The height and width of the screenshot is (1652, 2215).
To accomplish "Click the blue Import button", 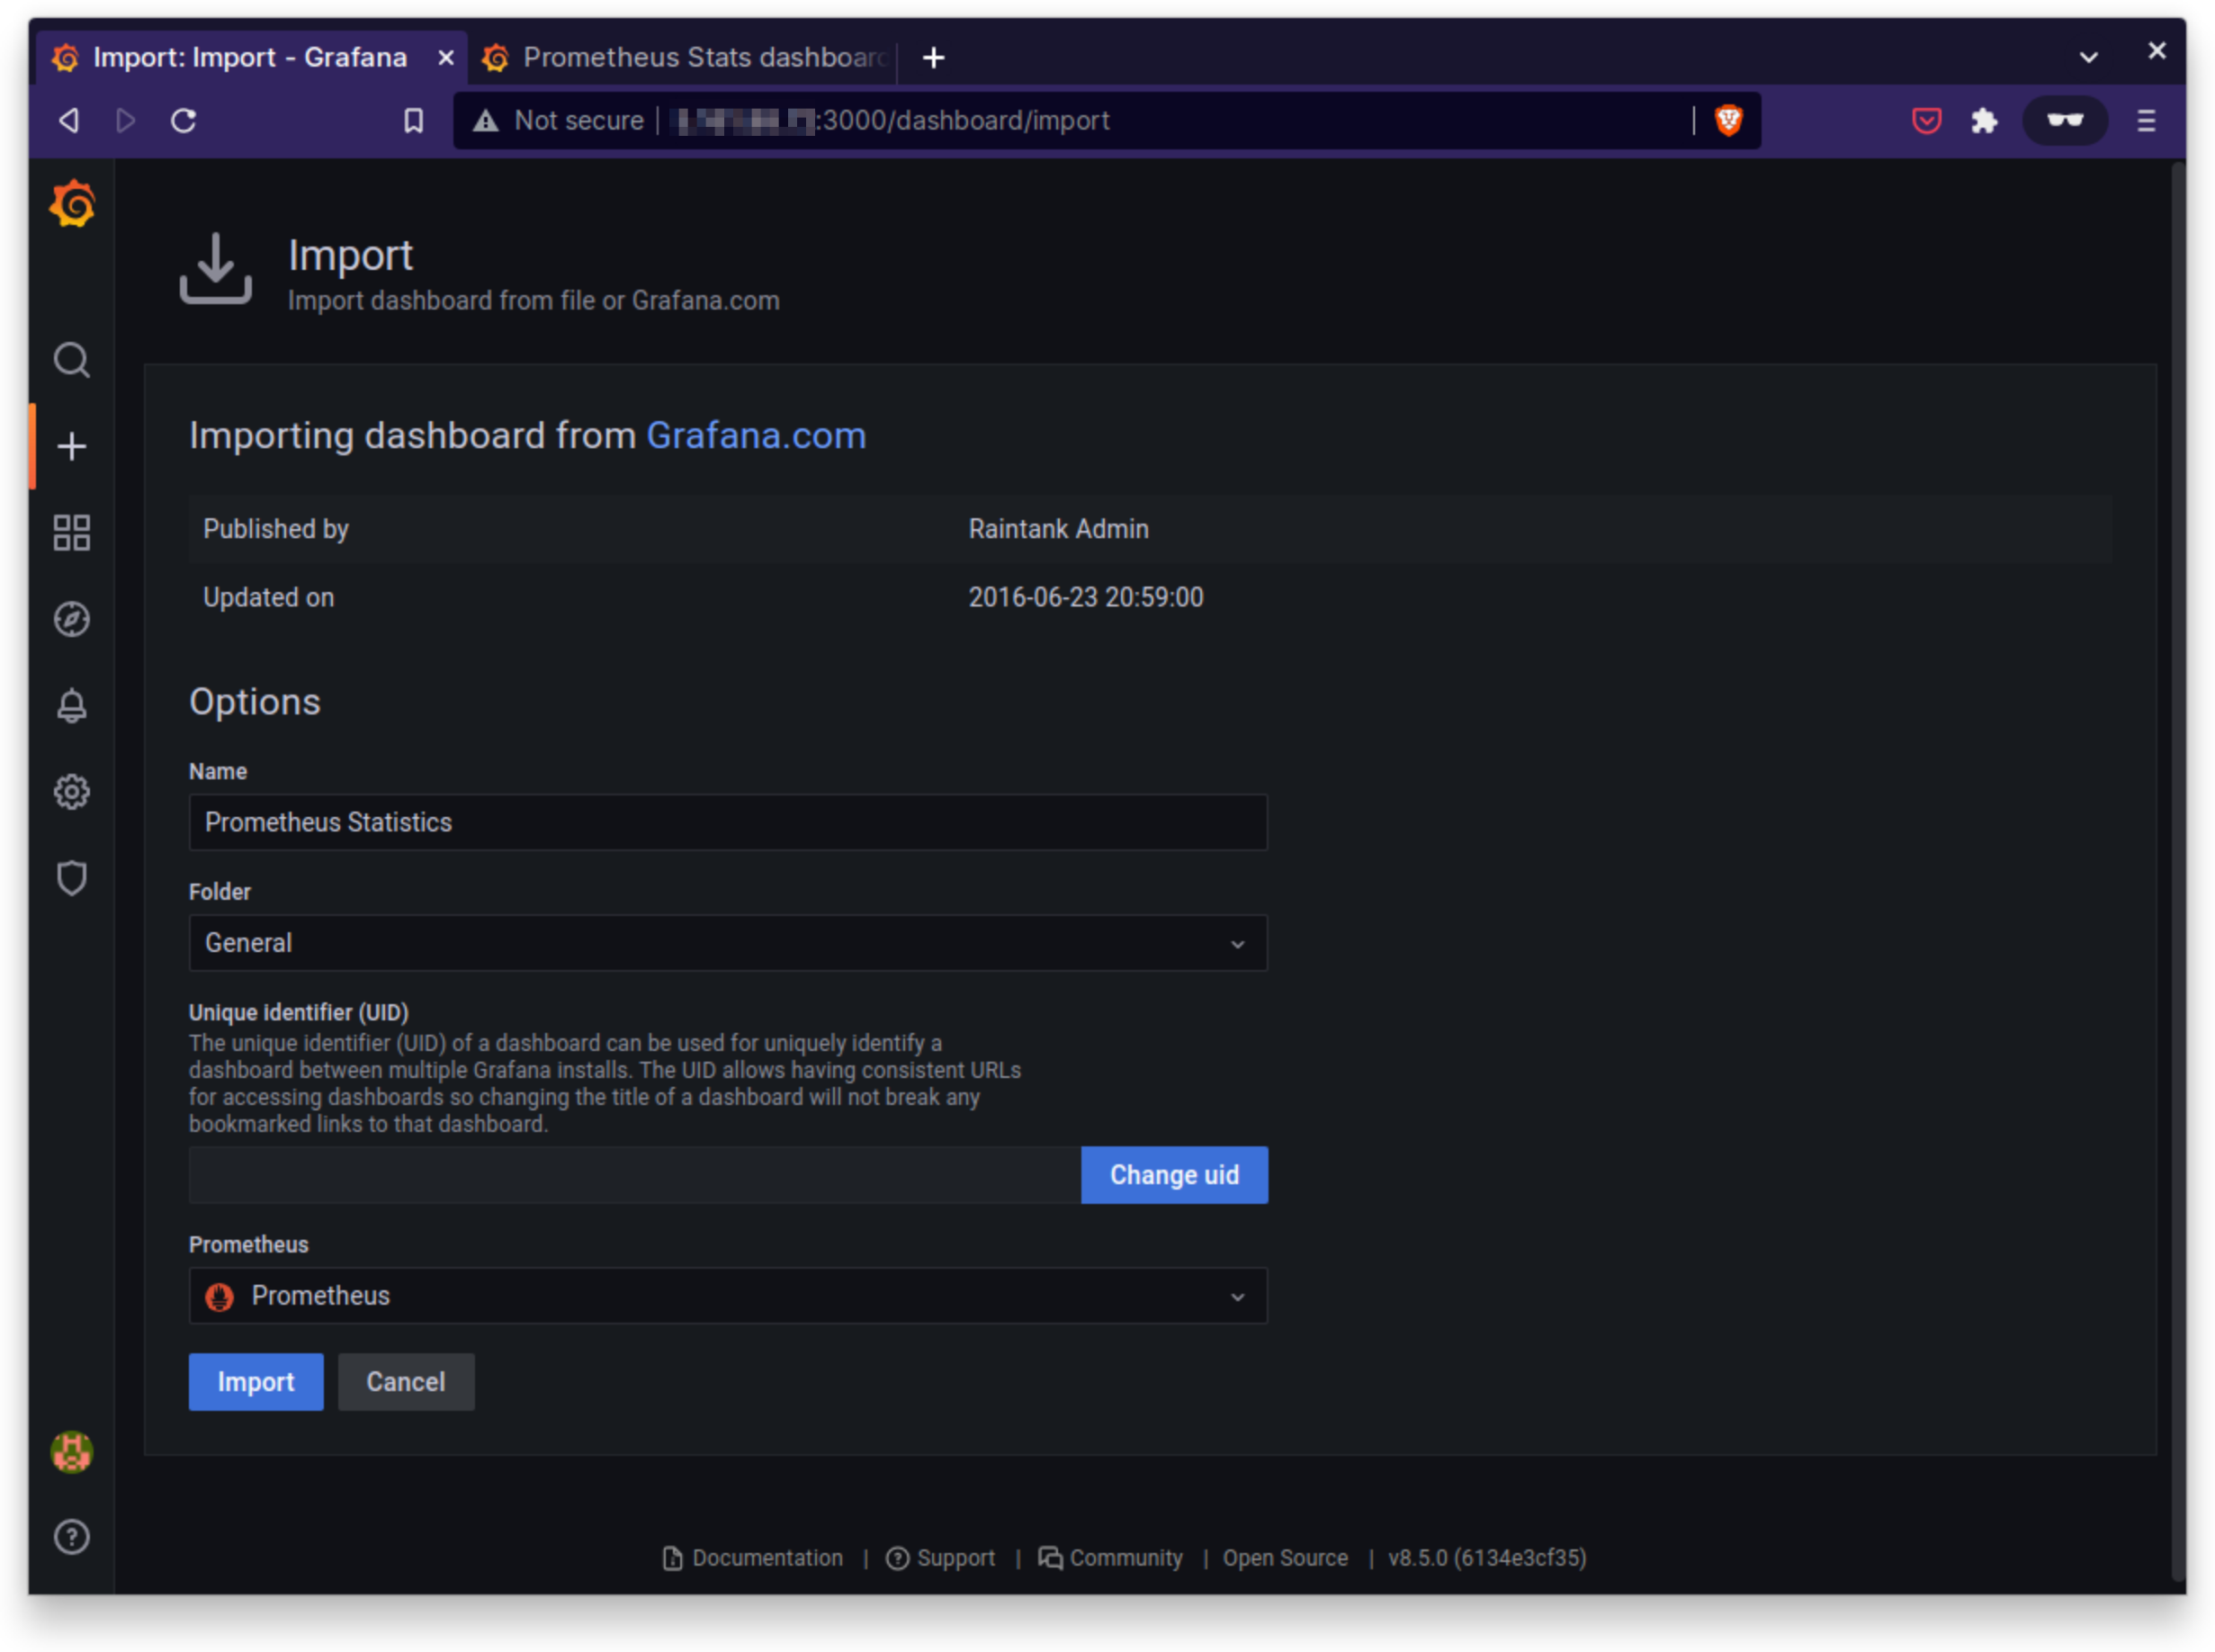I will point(256,1382).
